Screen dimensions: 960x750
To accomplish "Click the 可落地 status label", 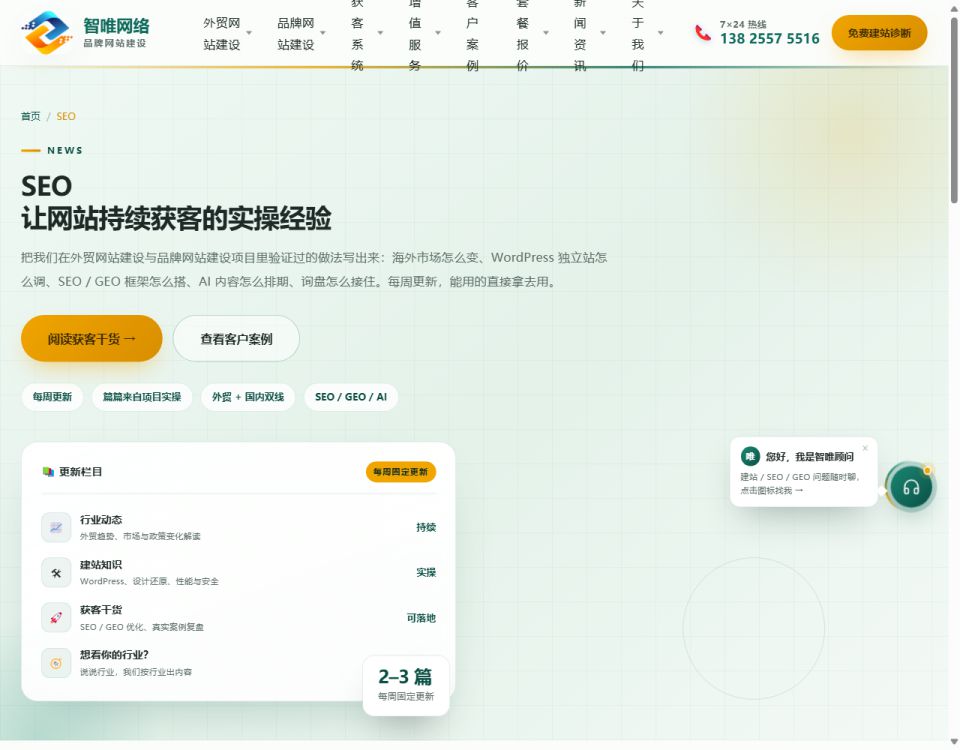I will coord(421,618).
